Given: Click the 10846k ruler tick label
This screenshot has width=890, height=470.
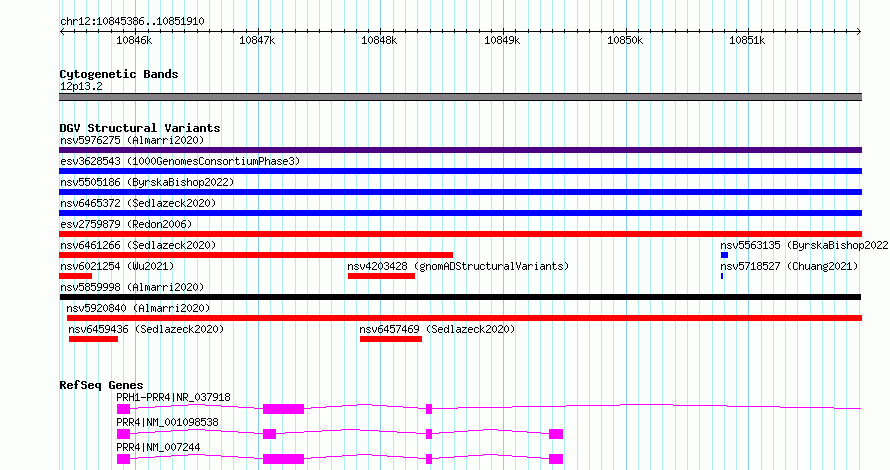Looking at the screenshot, I should tap(134, 40).
